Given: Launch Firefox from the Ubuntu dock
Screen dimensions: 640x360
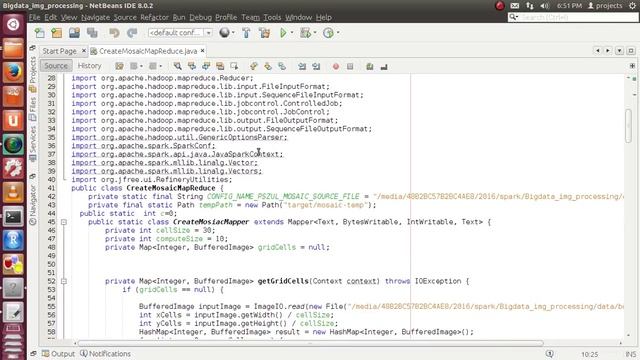Looking at the screenshot, I should [x=13, y=72].
